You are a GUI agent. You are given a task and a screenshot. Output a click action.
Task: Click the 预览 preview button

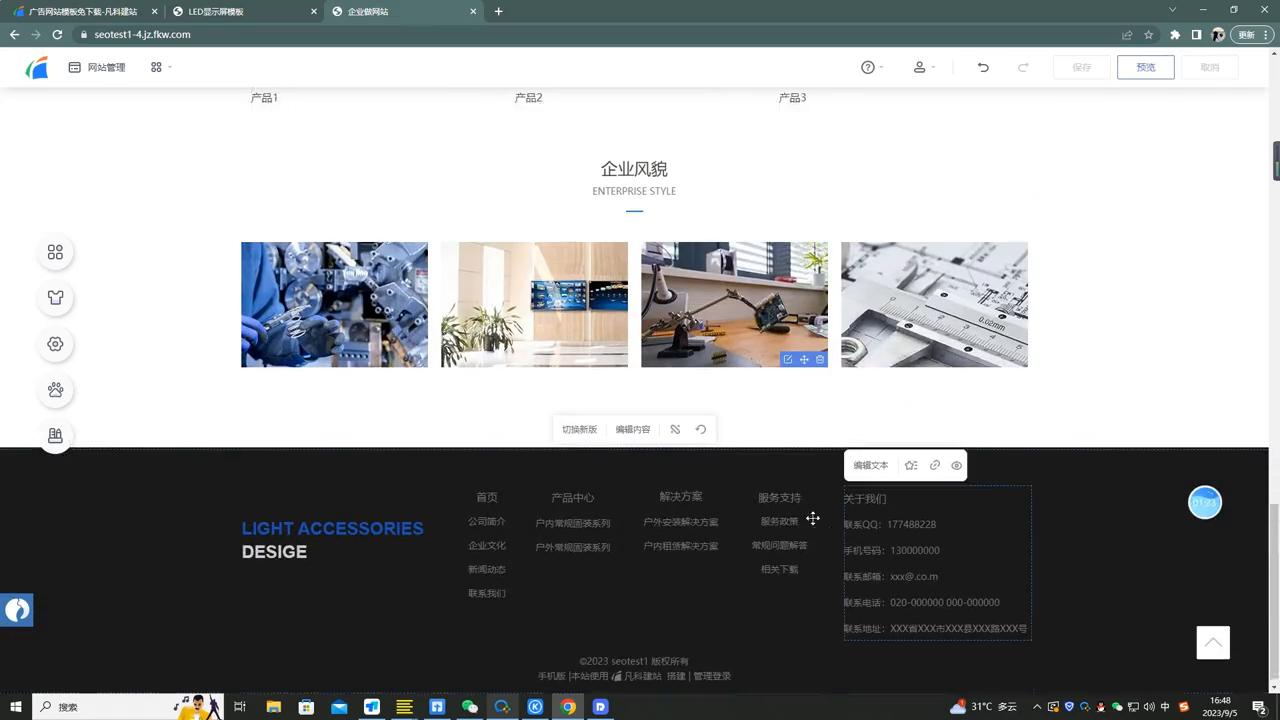pos(1145,67)
